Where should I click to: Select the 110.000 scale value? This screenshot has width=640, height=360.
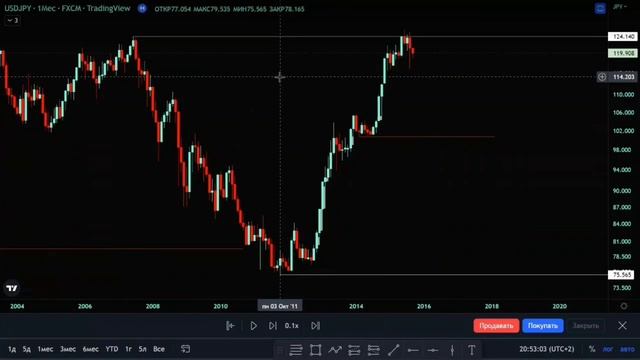(x=623, y=94)
